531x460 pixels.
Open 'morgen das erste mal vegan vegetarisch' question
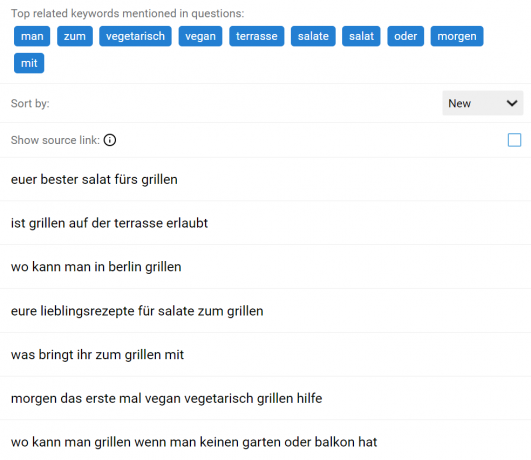(x=266, y=398)
